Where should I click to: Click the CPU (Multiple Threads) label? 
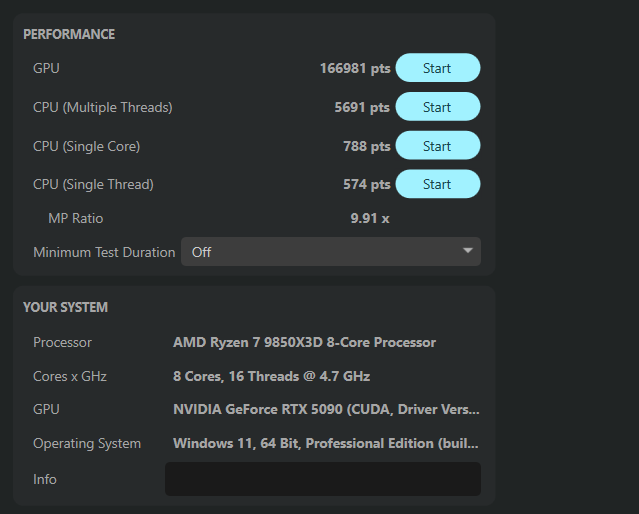tap(103, 108)
